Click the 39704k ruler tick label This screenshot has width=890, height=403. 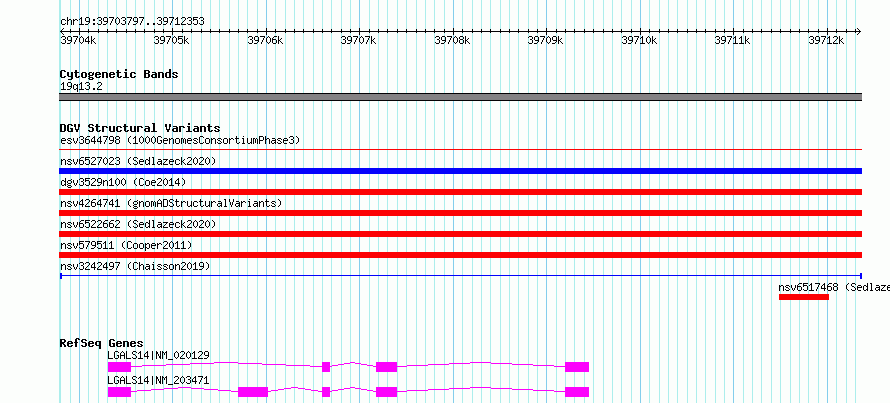78,41
